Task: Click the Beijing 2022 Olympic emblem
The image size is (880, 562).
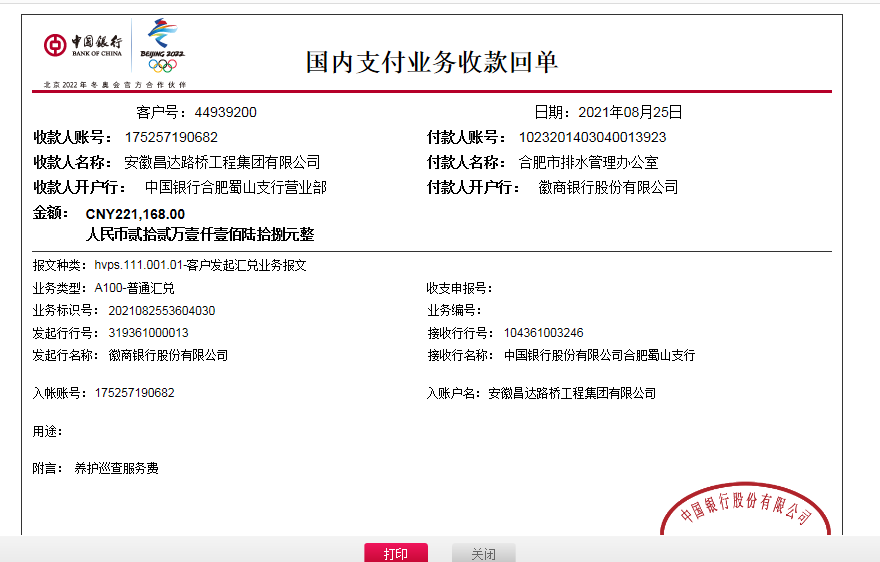Action: (161, 46)
